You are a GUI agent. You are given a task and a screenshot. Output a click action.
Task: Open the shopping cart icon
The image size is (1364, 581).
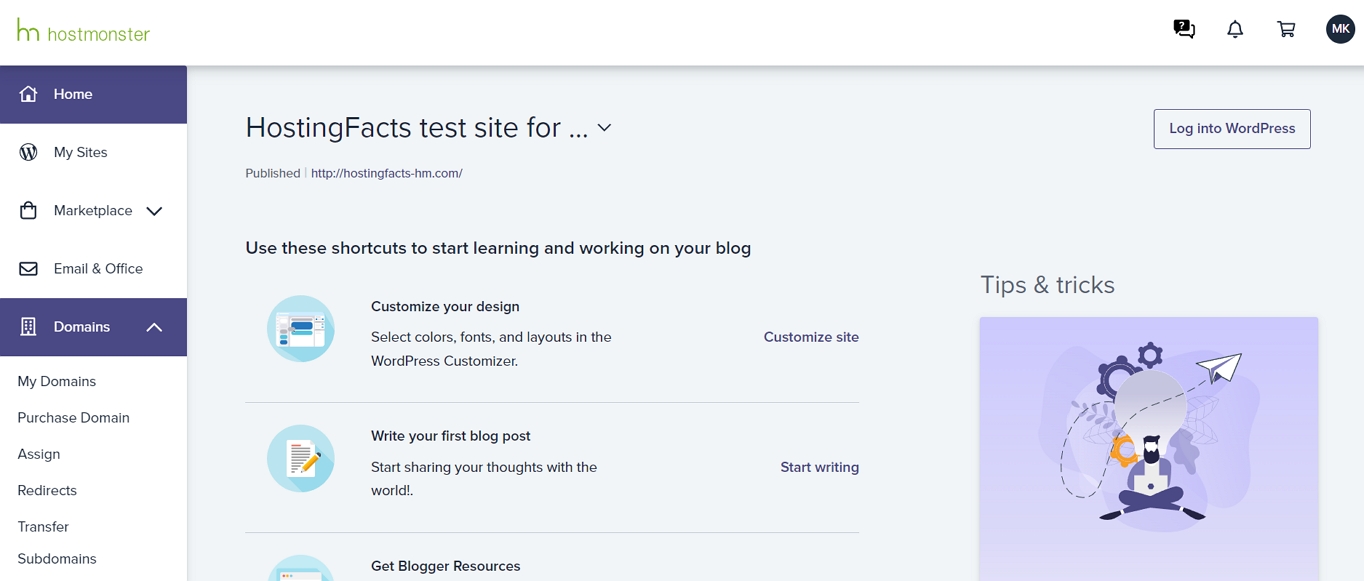pyautogui.click(x=1286, y=29)
